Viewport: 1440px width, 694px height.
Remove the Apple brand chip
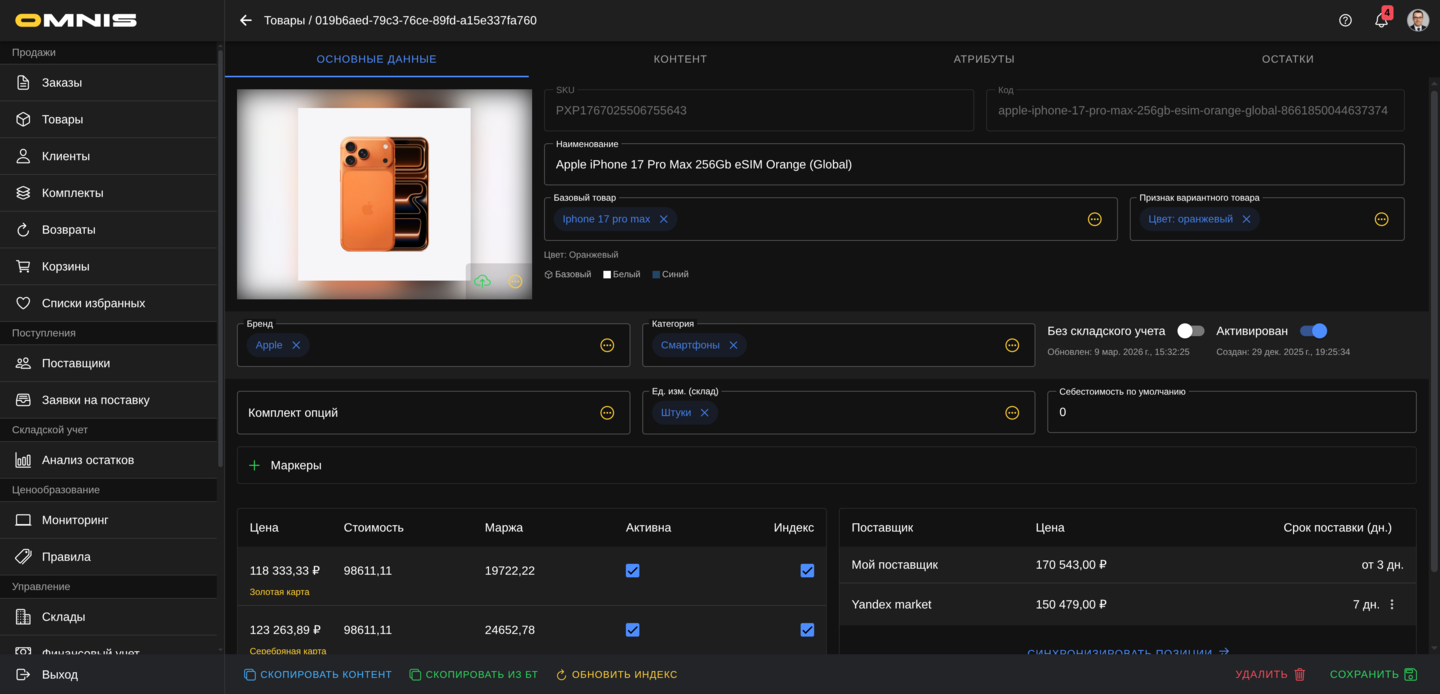(x=296, y=345)
